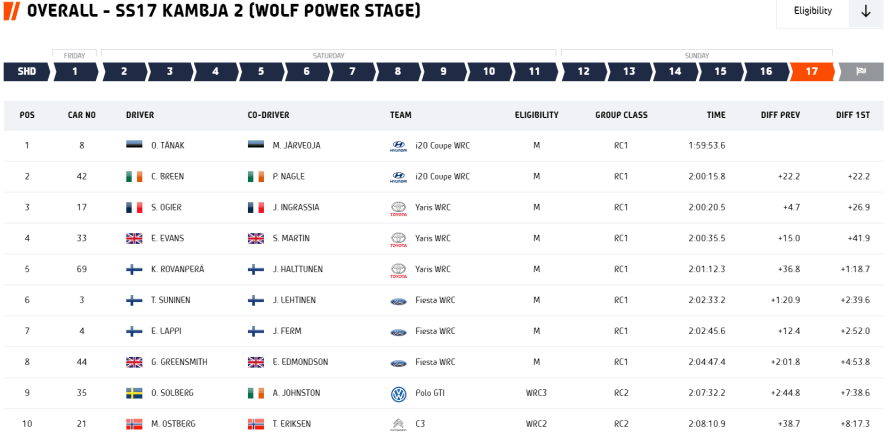Click Volkswagen logo in Solberg's row
Screen dimensions: 888x432
tap(398, 394)
